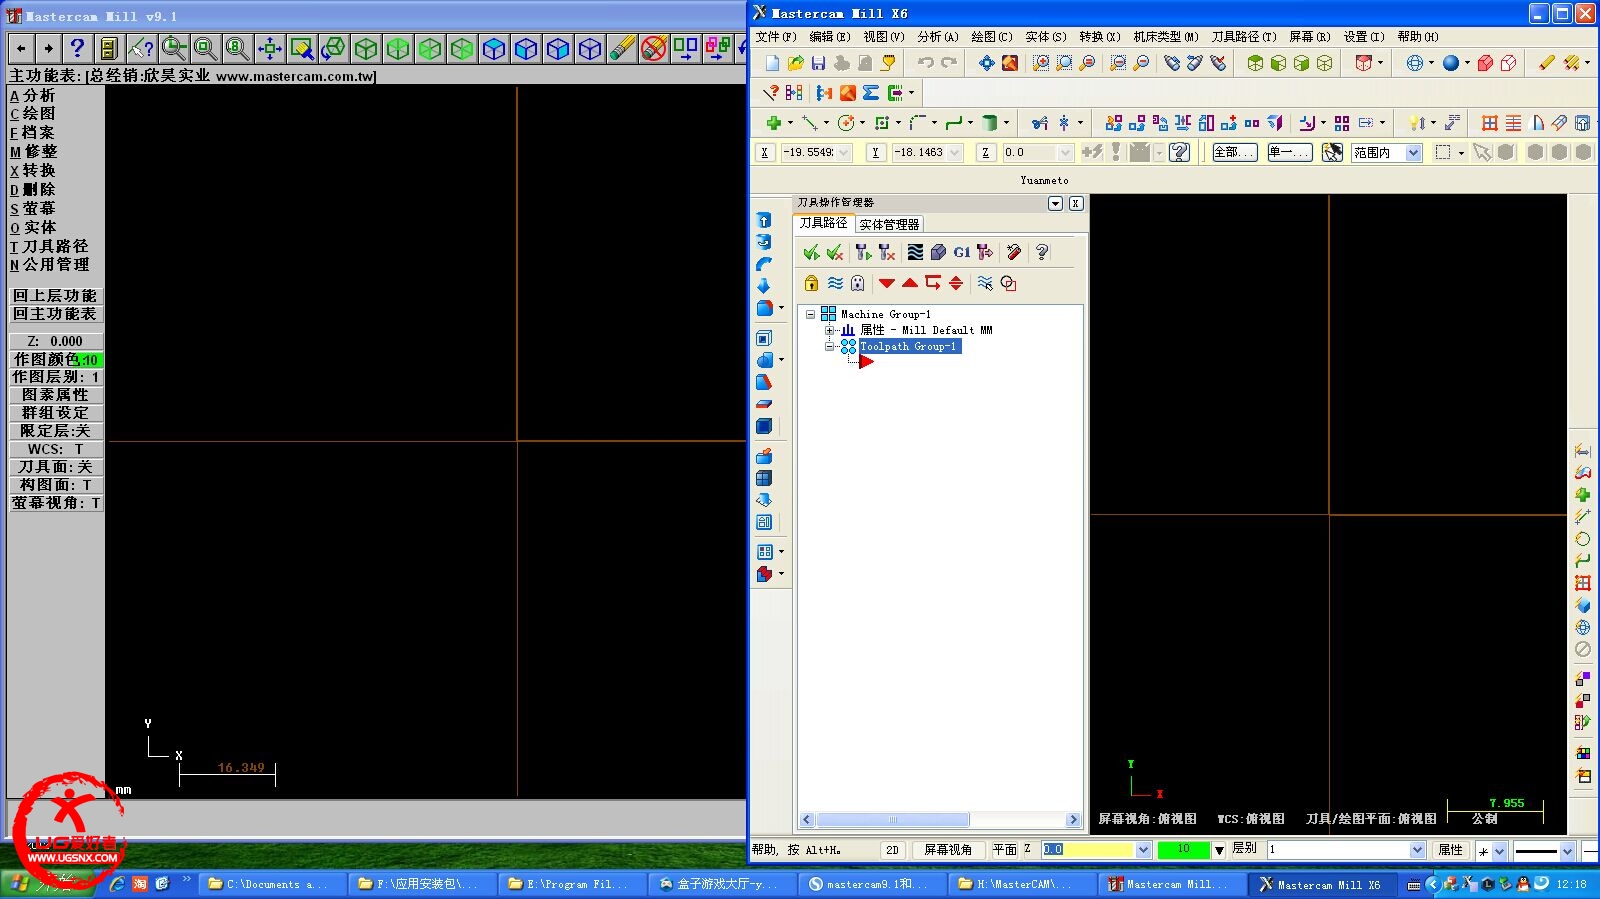Open the Z depth dropdown in X6 status bar

point(1143,850)
